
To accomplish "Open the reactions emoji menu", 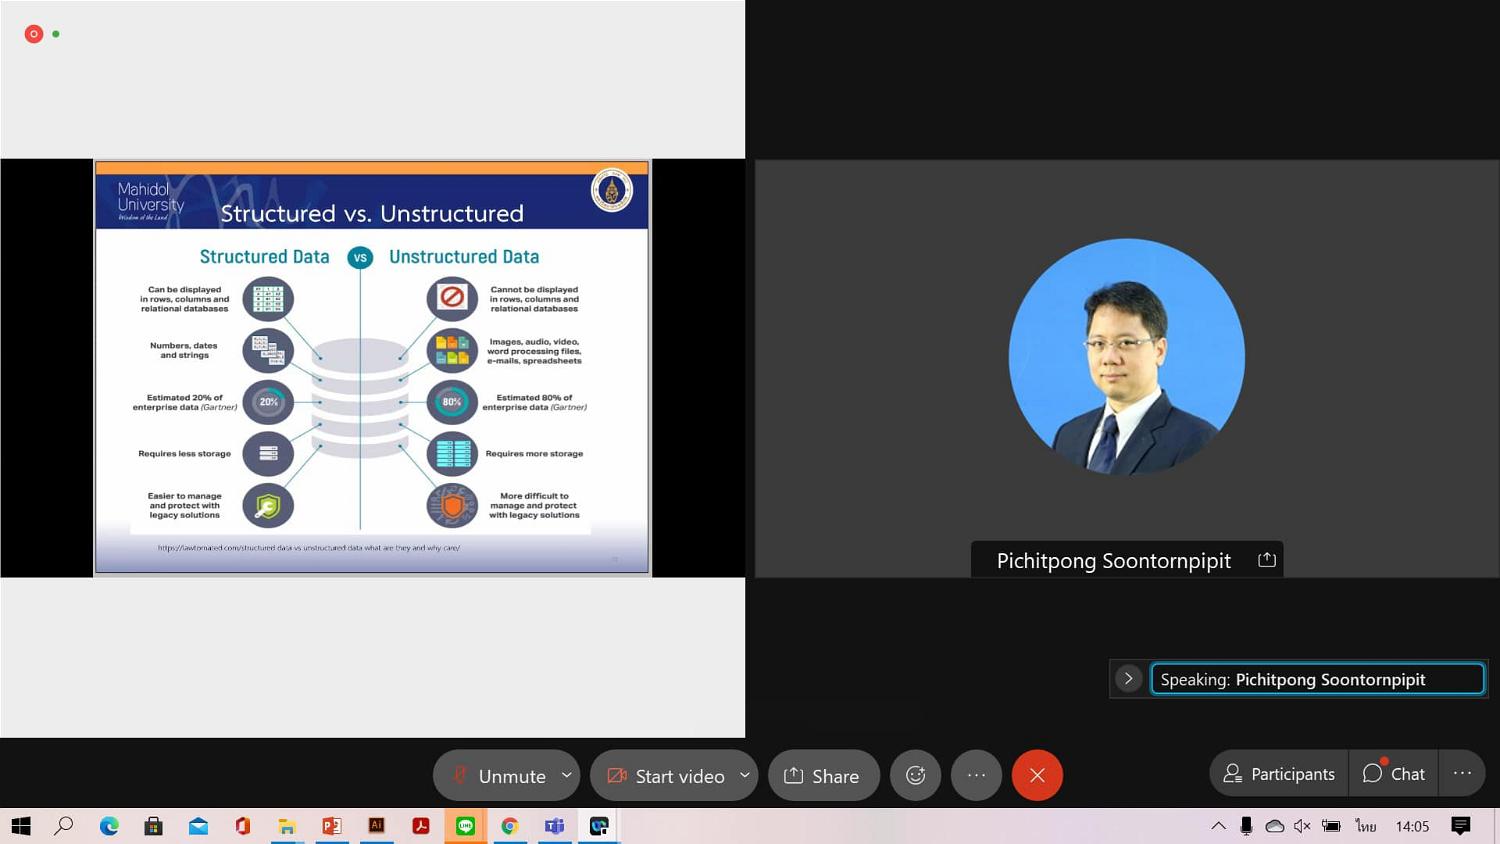I will pyautogui.click(x=915, y=775).
